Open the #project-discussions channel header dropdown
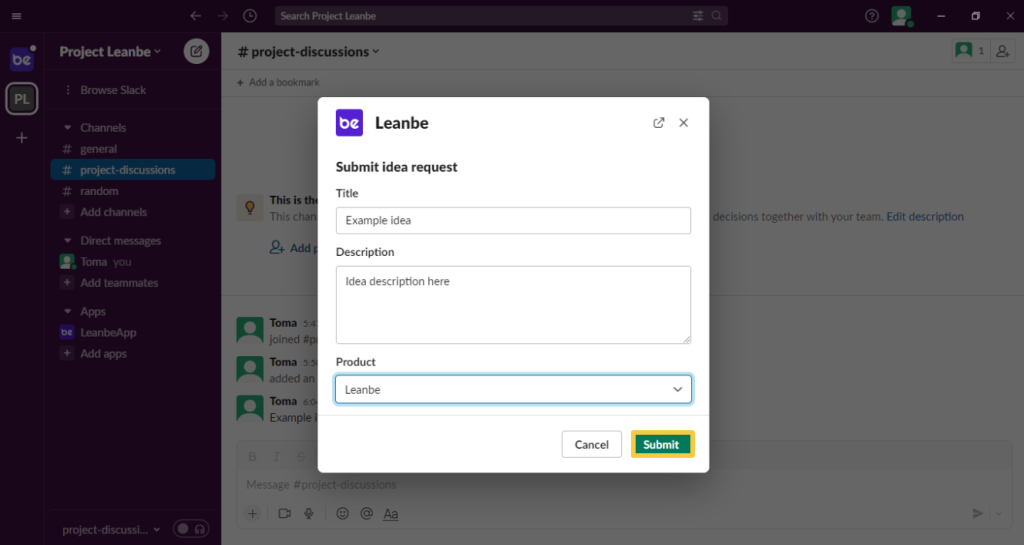The height and width of the screenshot is (545, 1024). [x=309, y=52]
